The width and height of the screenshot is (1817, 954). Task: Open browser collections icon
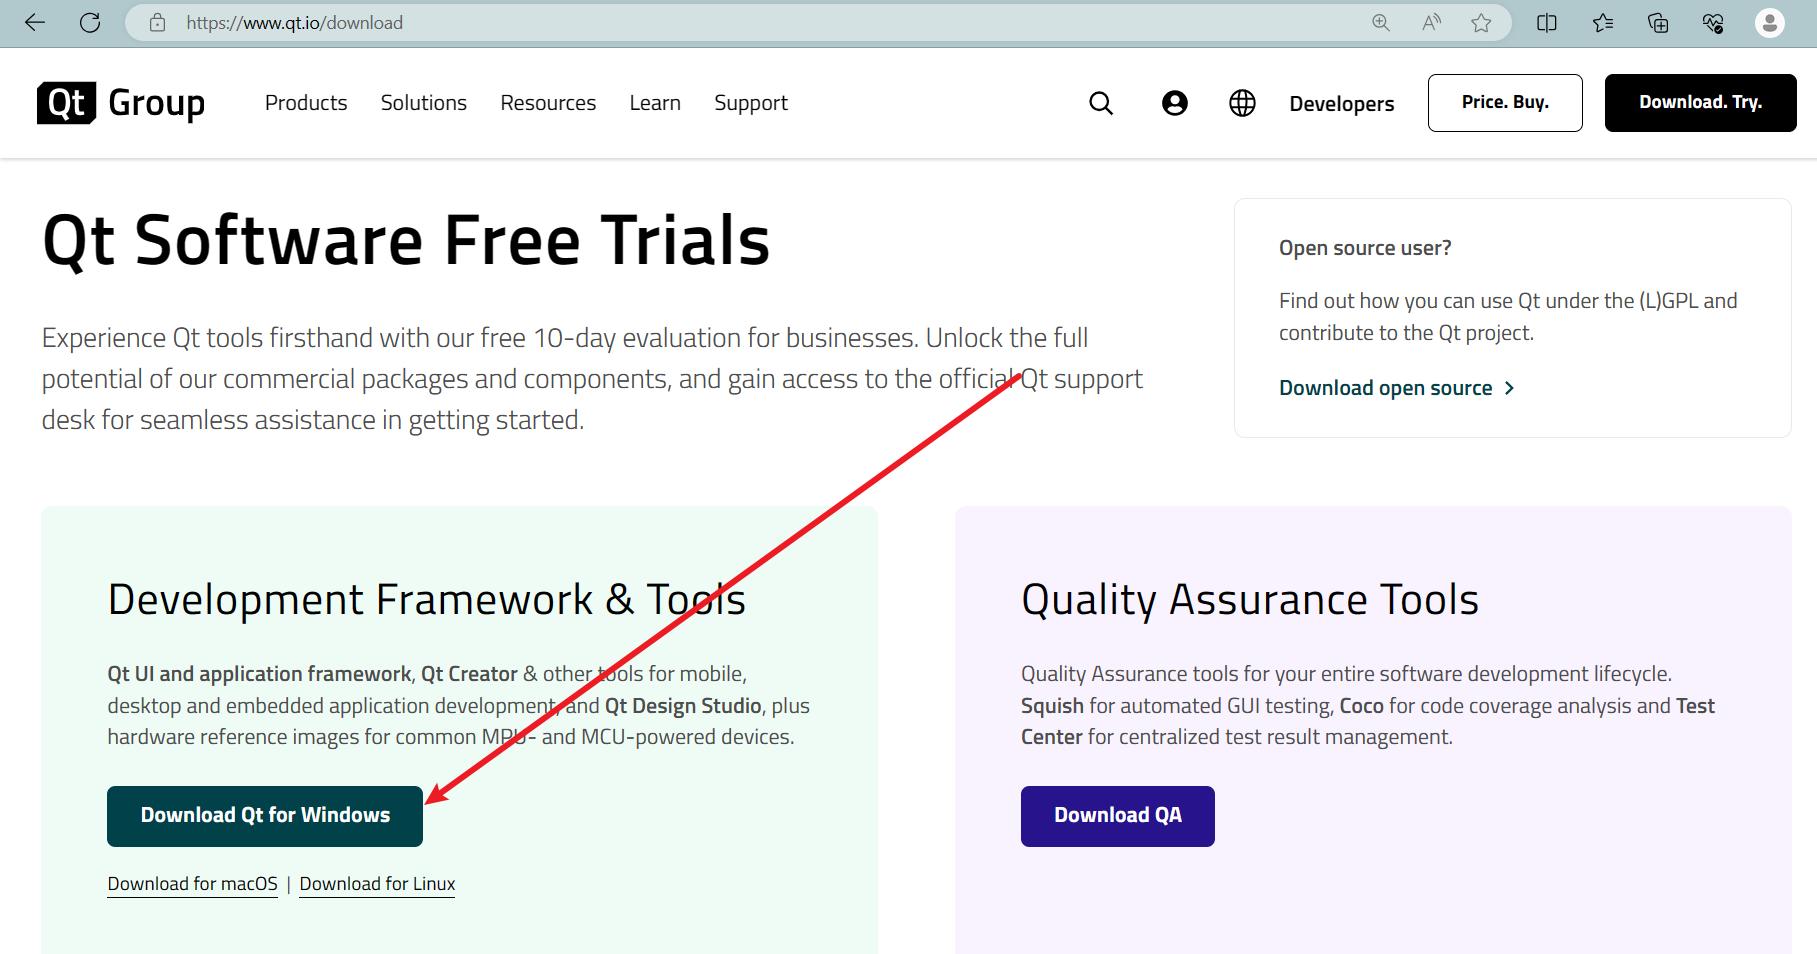pos(1658,22)
